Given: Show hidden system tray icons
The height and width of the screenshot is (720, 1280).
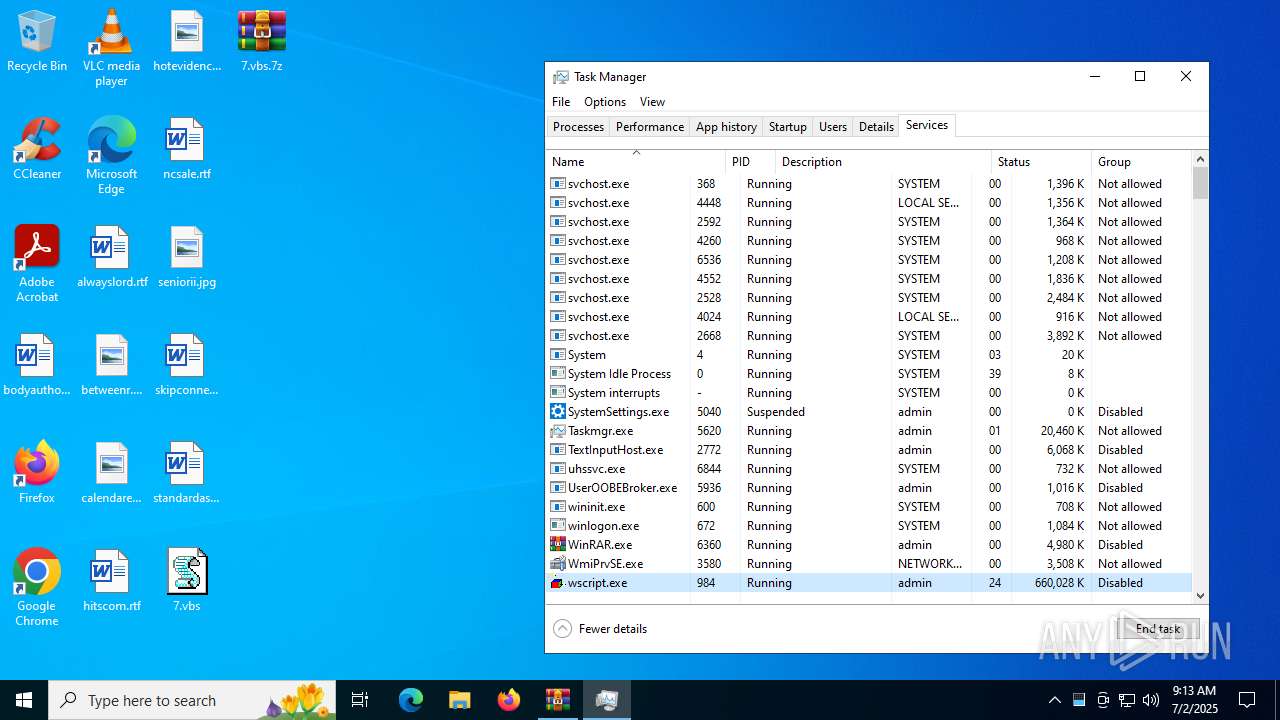Looking at the screenshot, I should point(1055,700).
